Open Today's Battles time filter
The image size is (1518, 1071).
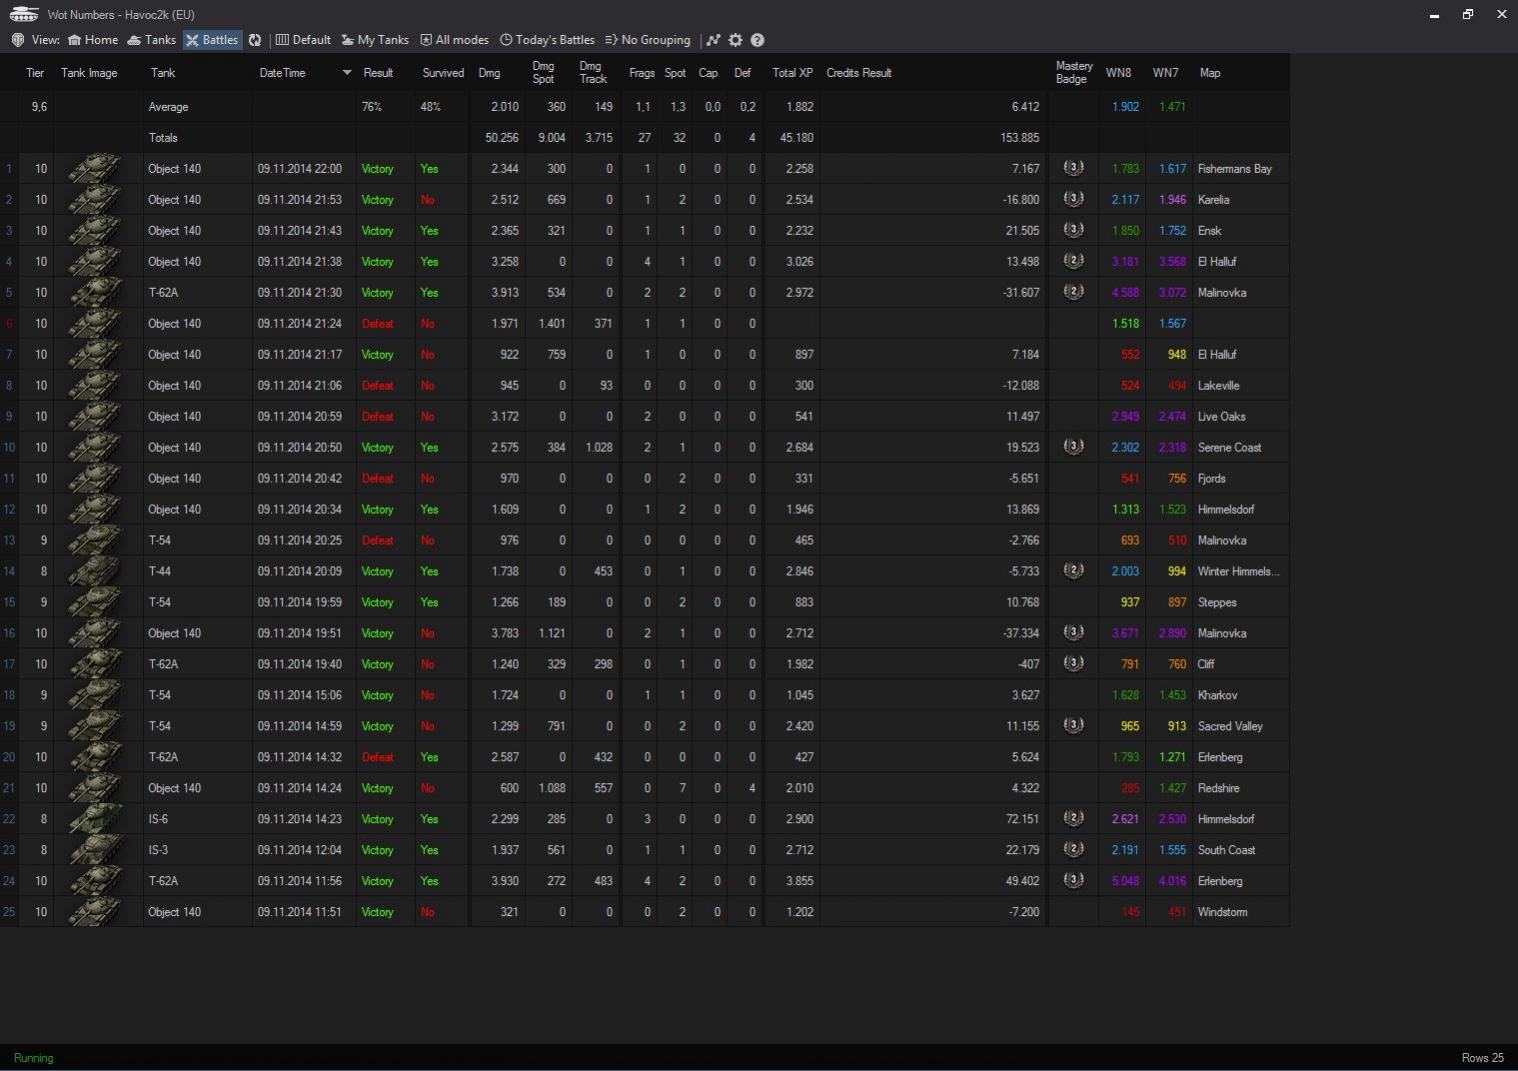point(547,40)
